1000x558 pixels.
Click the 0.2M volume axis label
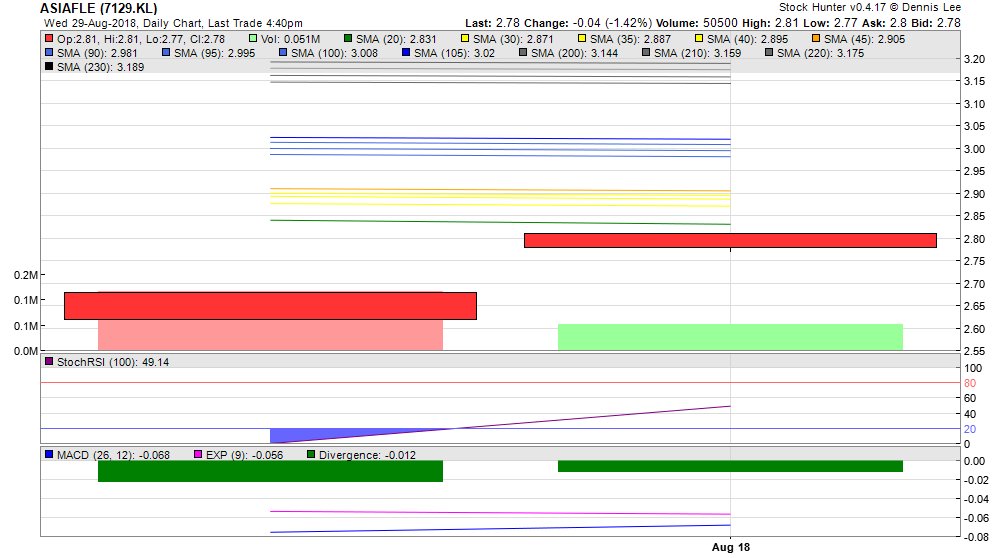[26, 275]
